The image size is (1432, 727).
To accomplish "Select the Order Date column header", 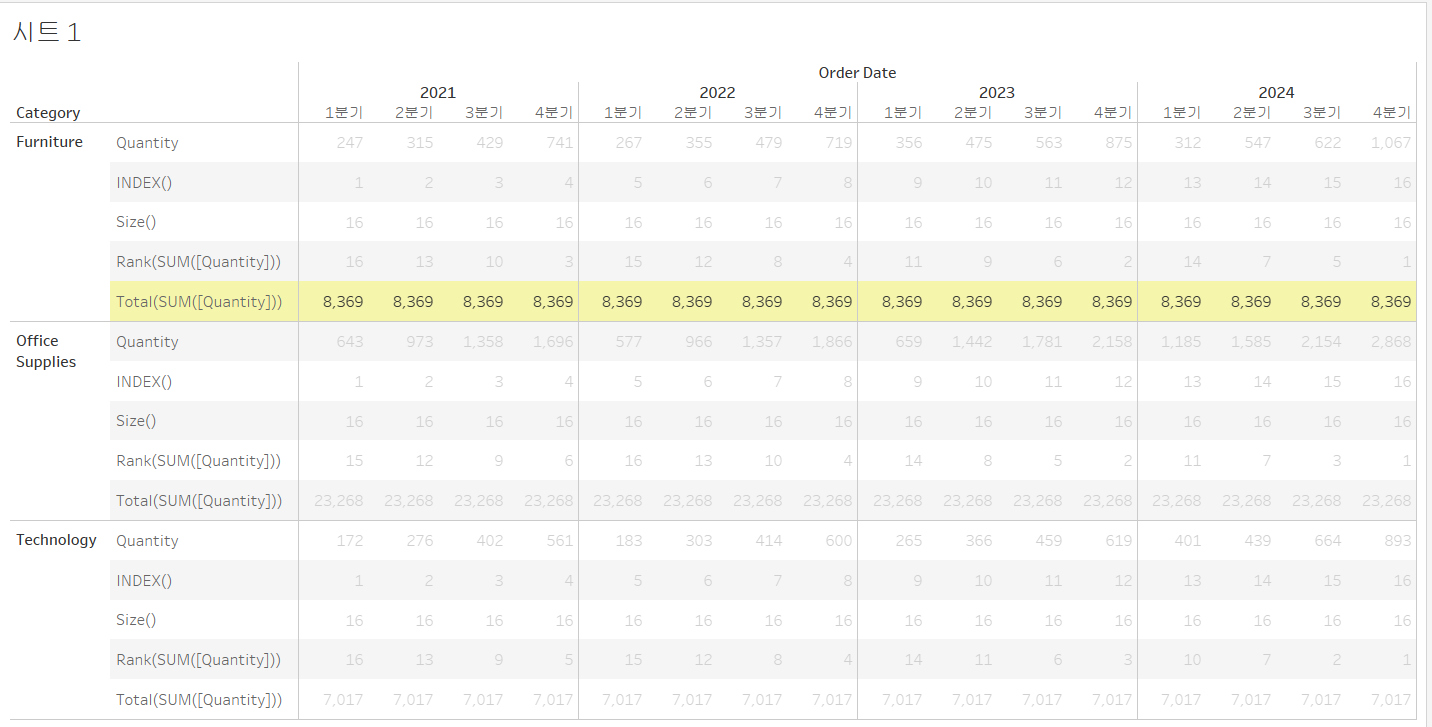I will click(x=857, y=72).
